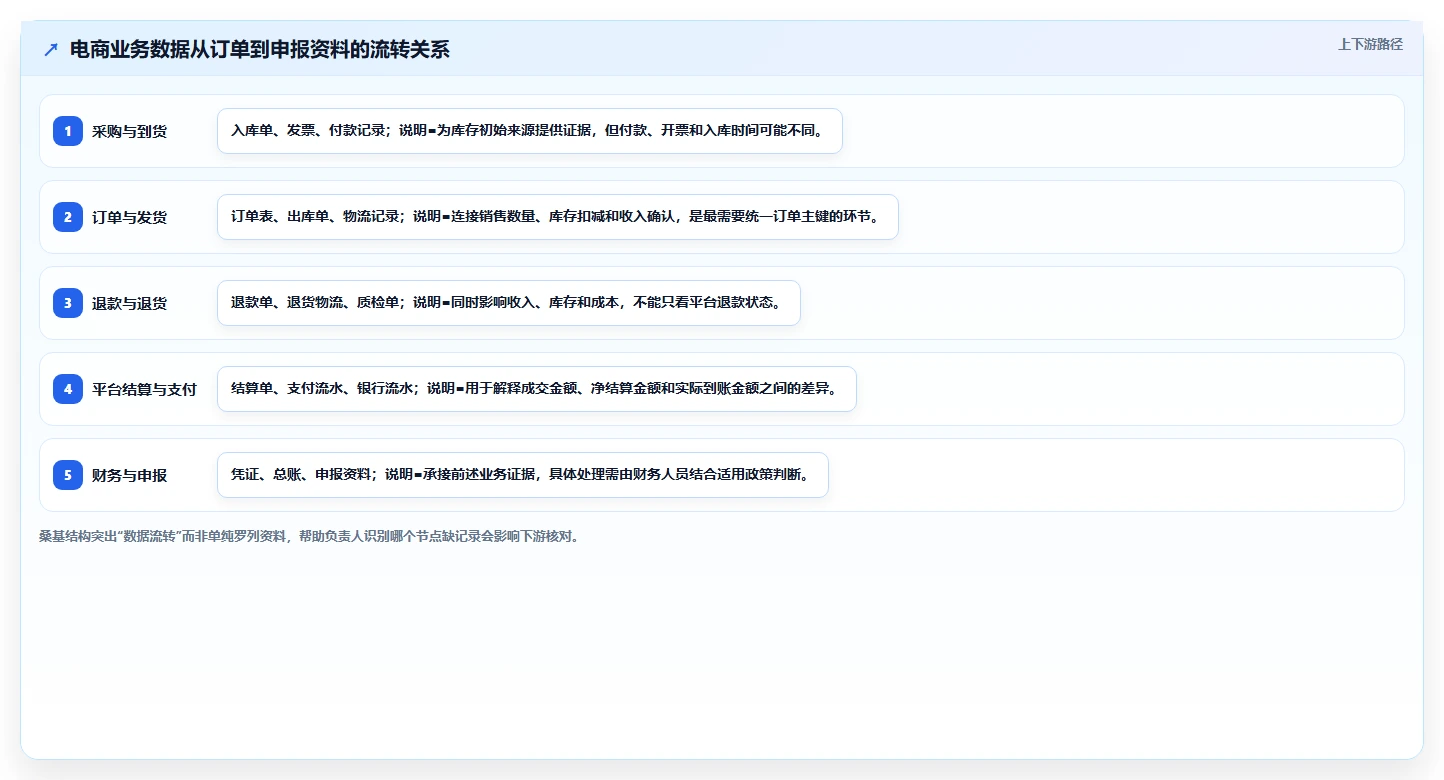Open the description box starting 退款单、退货物流、质检单
Viewport: 1444px width, 780px height.
[x=509, y=303]
